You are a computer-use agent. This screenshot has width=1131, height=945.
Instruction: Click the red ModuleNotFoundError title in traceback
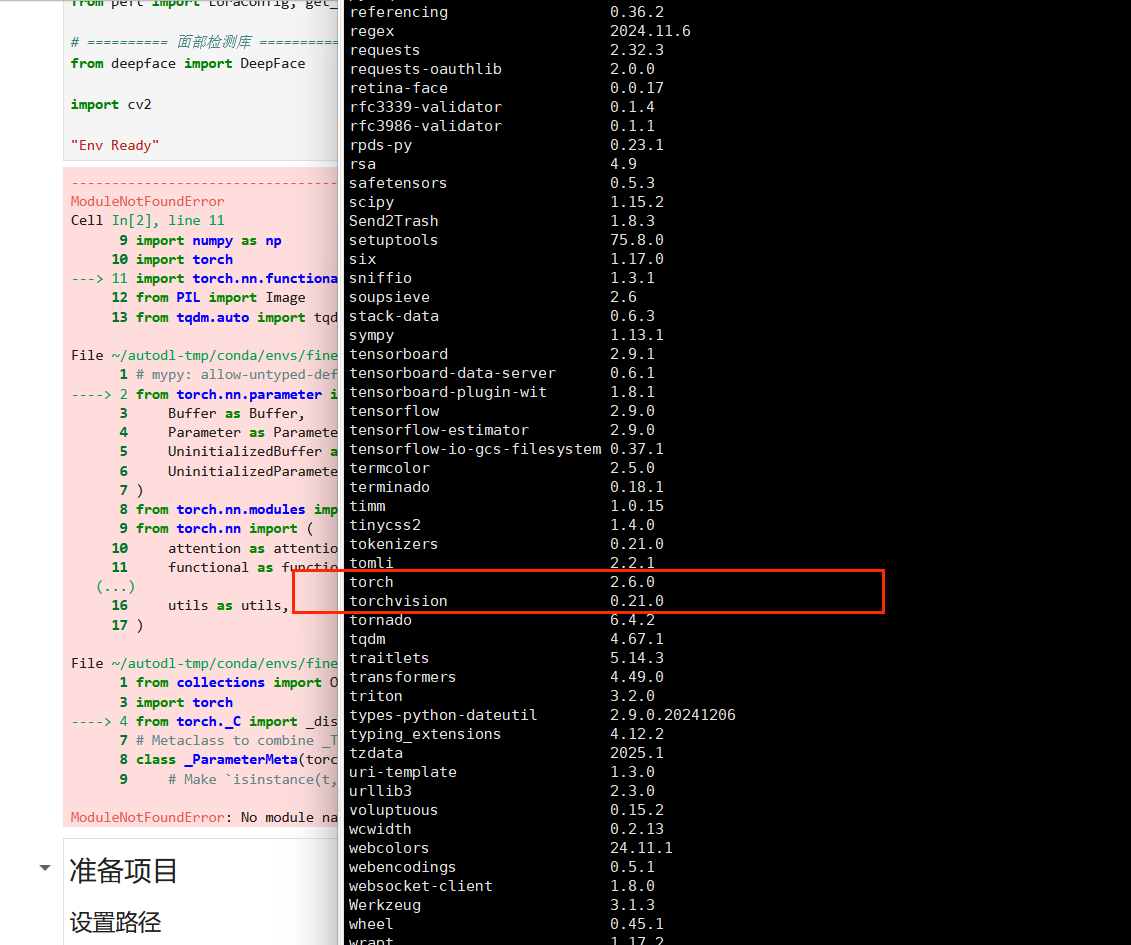point(147,201)
